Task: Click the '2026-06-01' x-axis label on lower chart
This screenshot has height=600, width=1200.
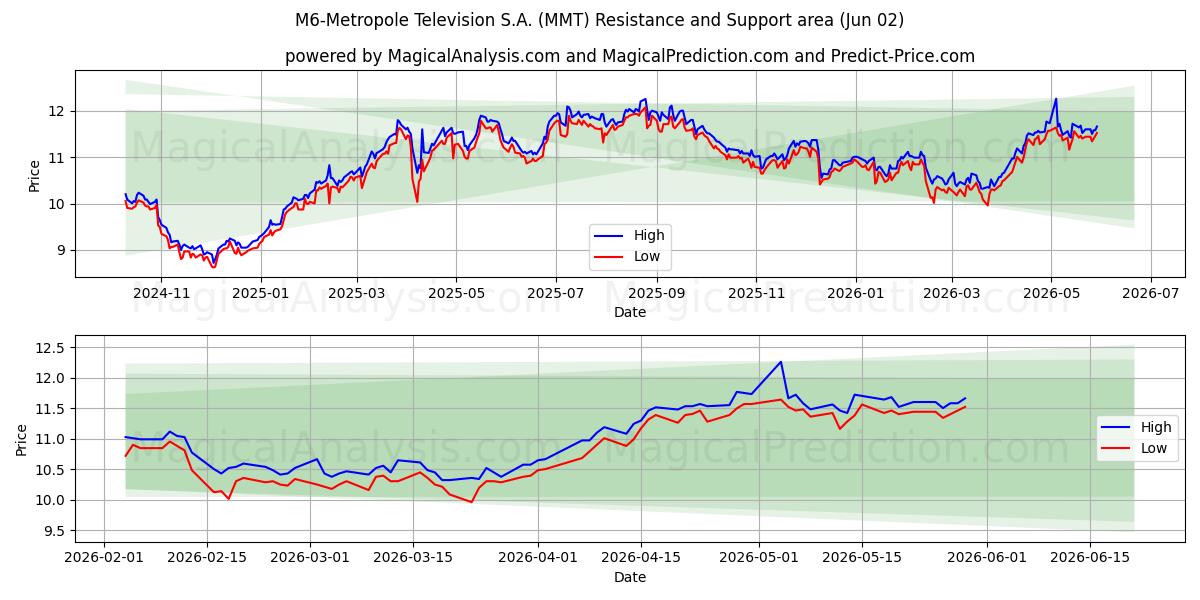Action: [x=987, y=557]
